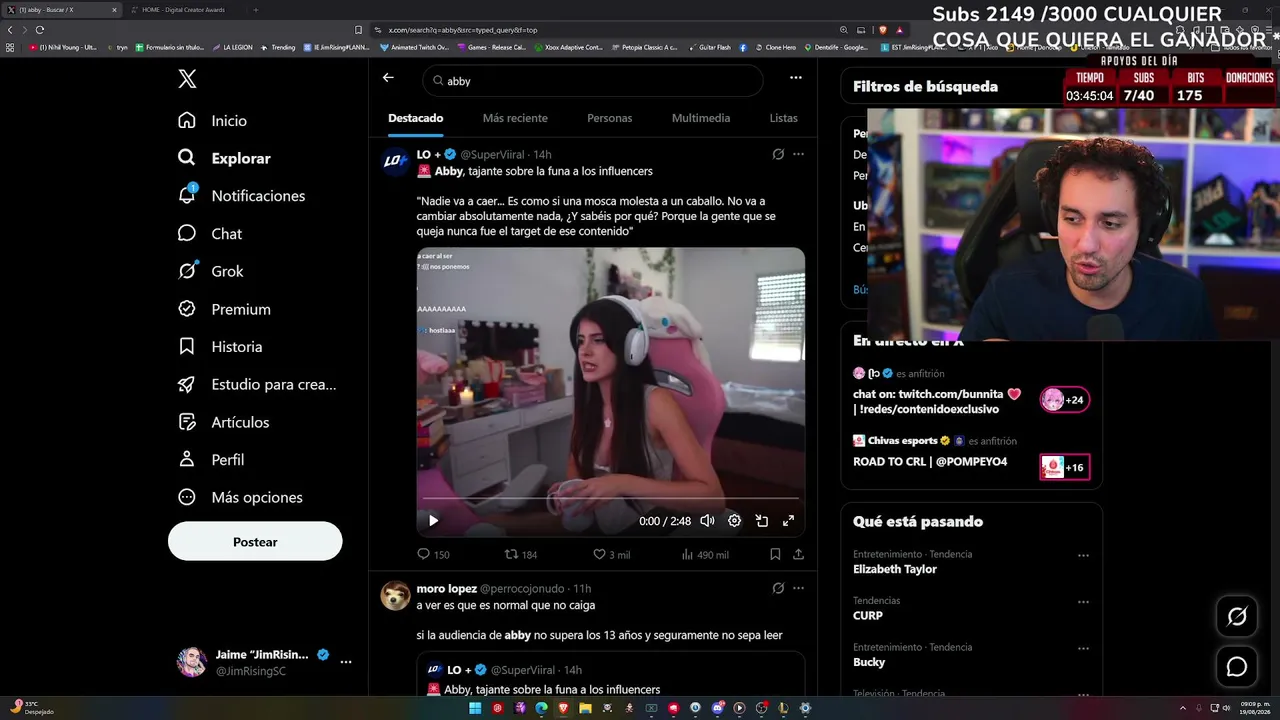
Task: Switch to the Destacado tab
Action: [416, 118]
